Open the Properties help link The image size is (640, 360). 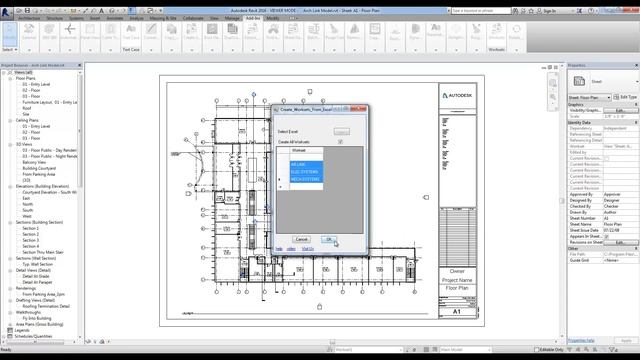coord(581,340)
